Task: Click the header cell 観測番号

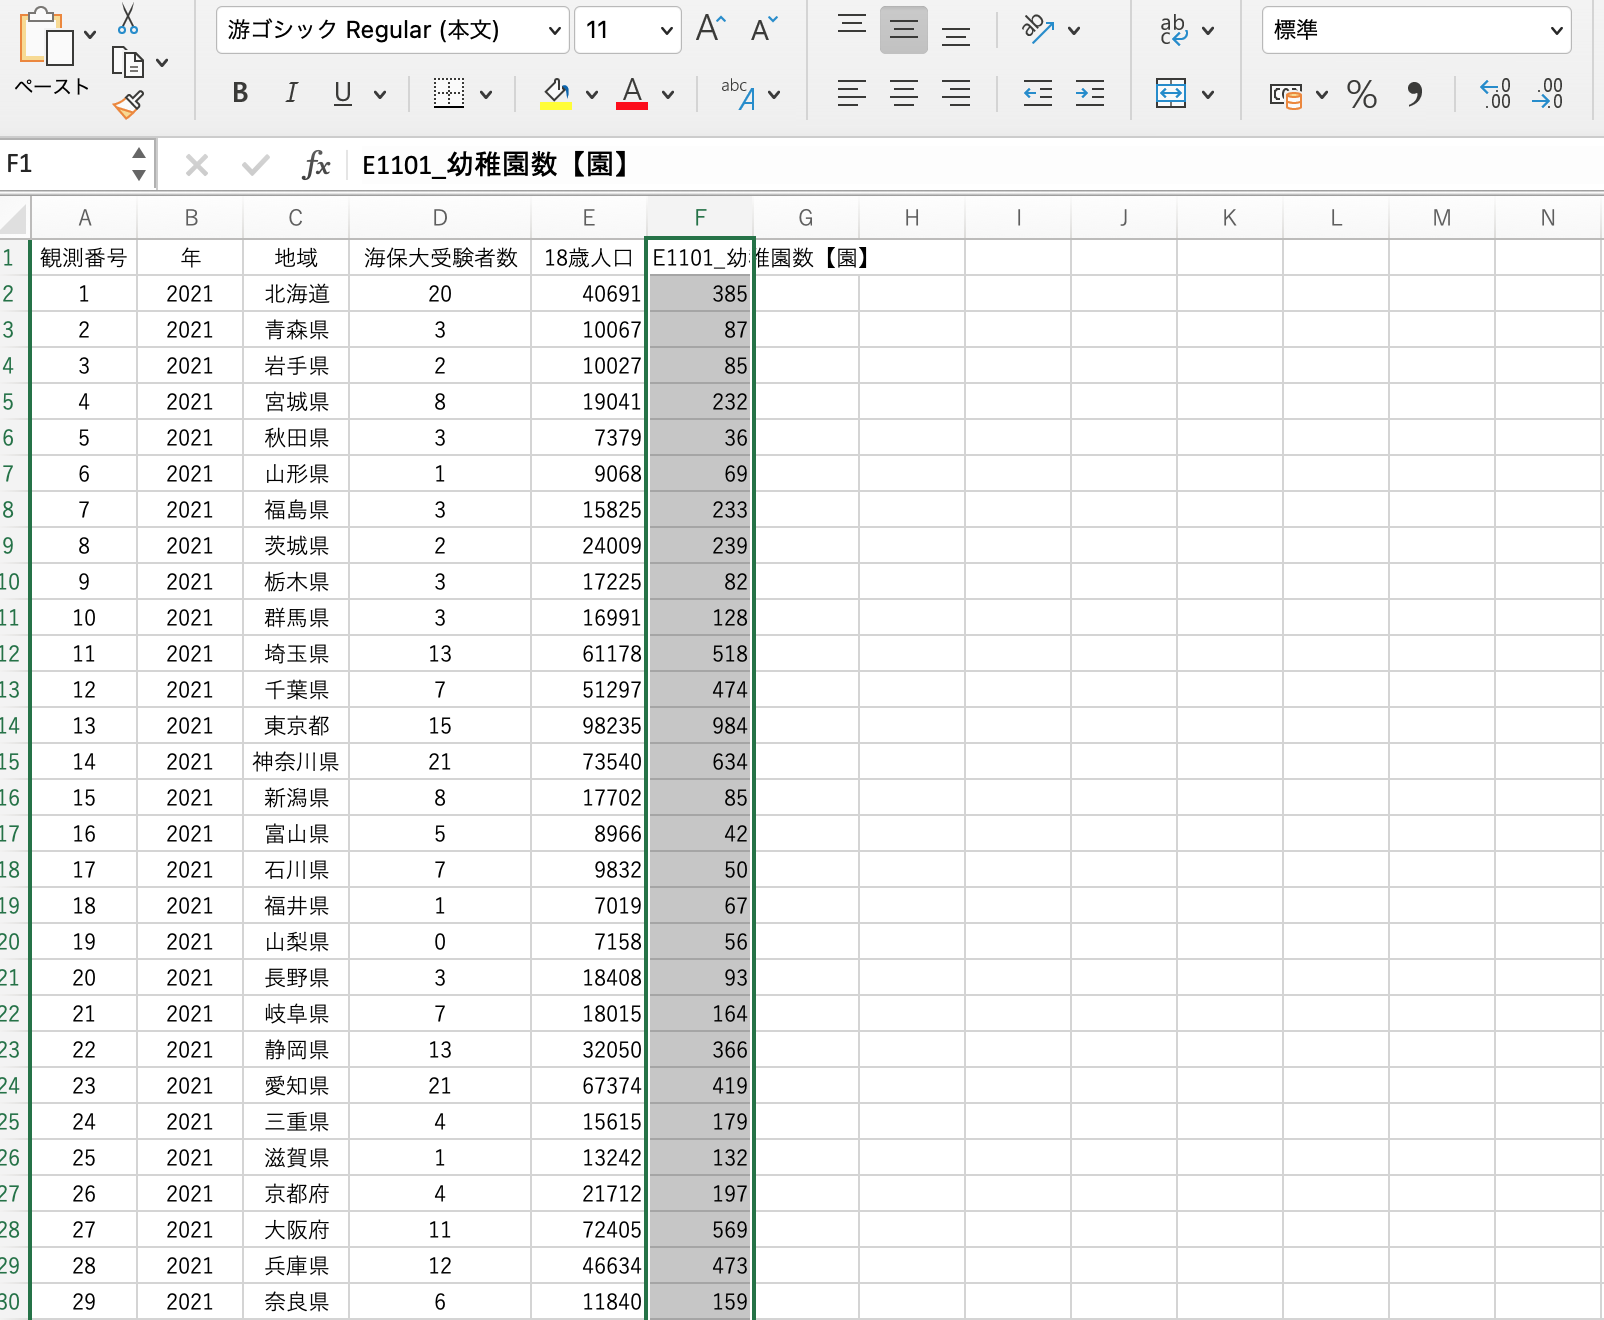Action: 84,258
